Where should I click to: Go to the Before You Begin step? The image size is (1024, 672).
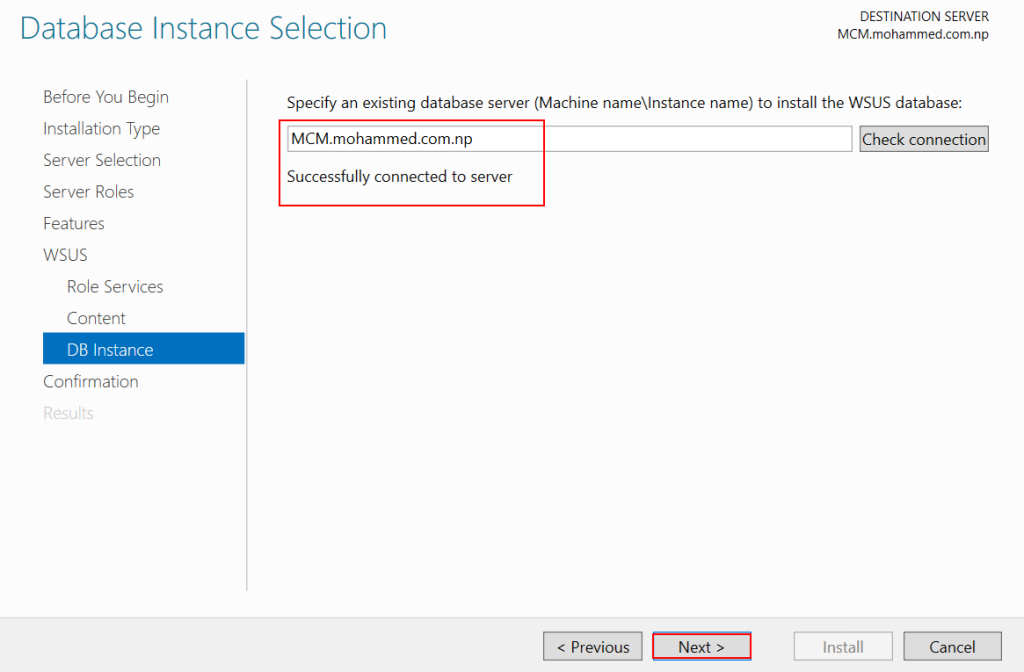point(105,97)
